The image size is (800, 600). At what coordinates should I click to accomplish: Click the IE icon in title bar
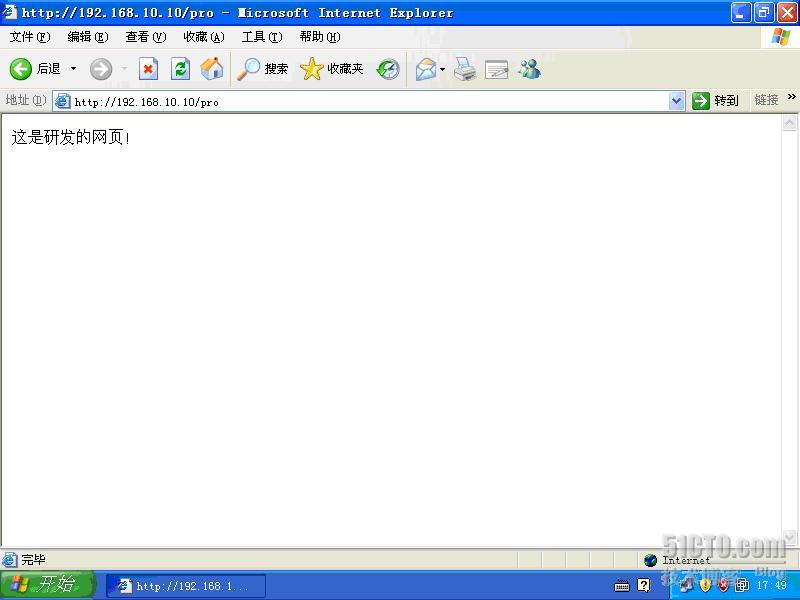pyautogui.click(x=9, y=12)
